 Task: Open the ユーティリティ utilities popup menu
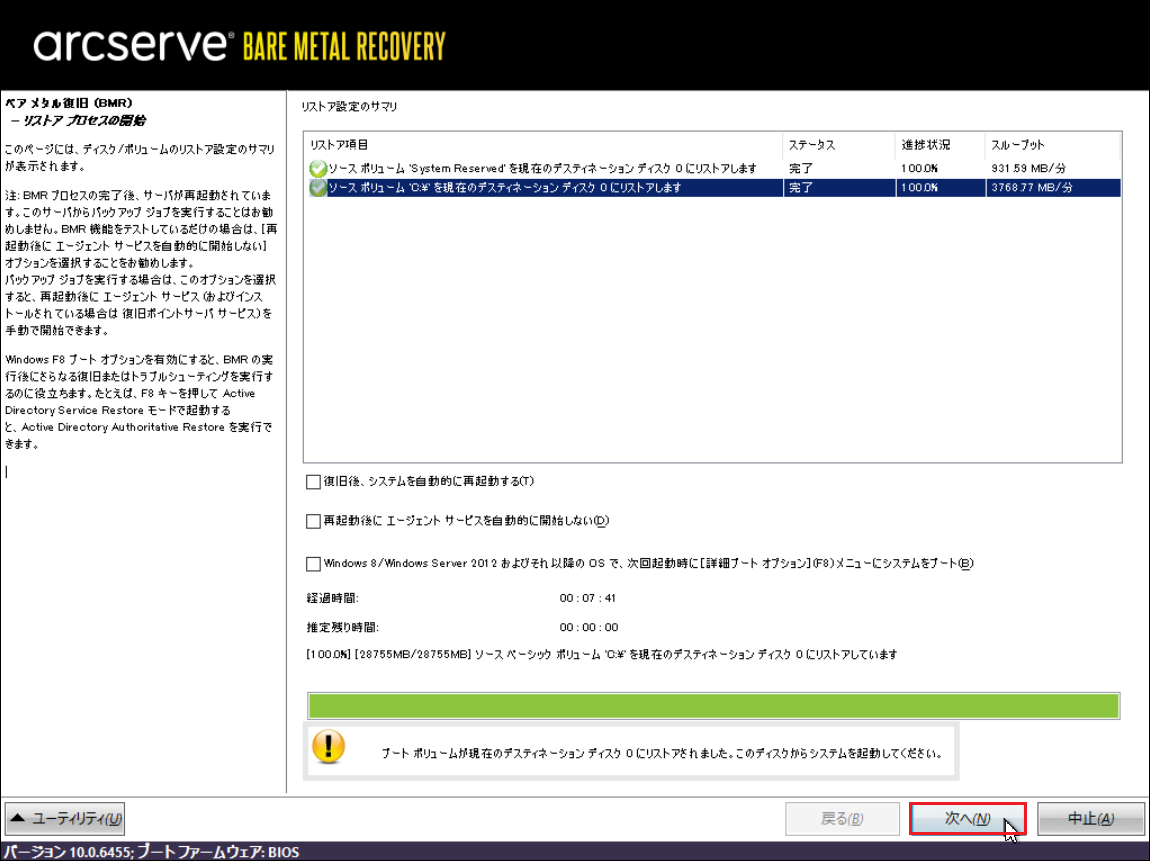pos(65,819)
